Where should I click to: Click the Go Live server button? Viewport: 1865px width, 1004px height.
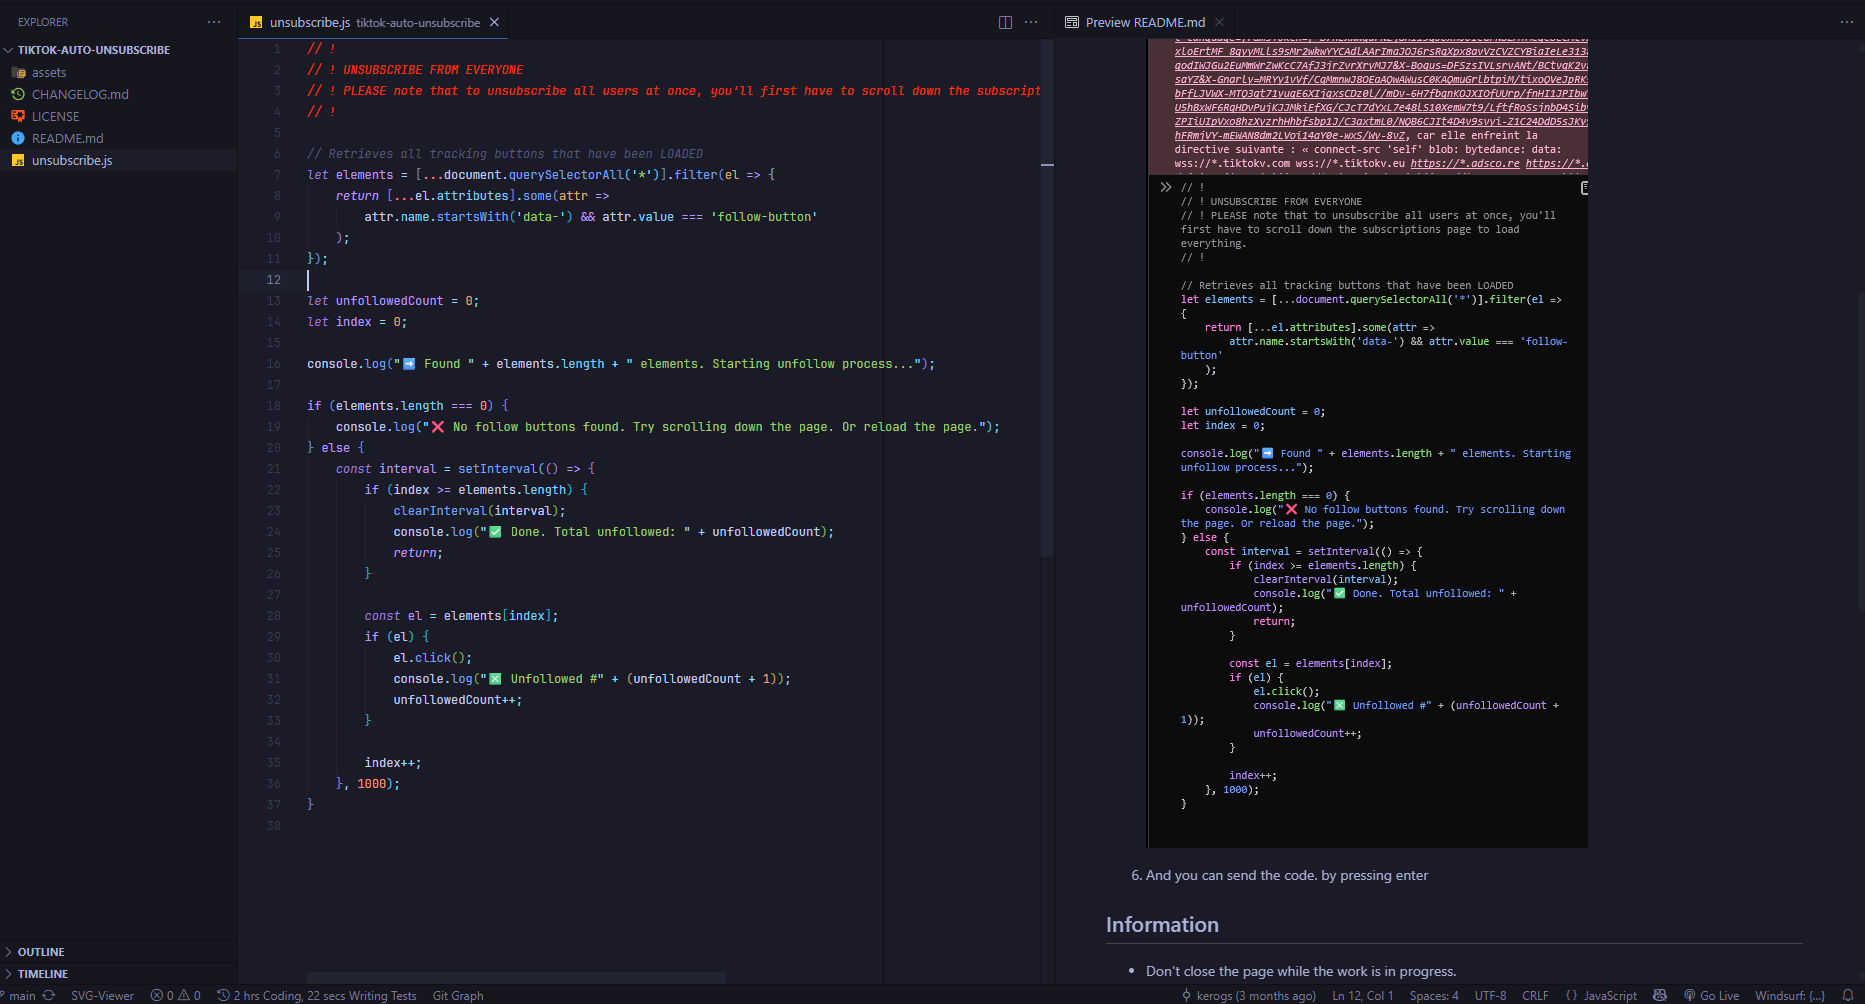(1711, 996)
